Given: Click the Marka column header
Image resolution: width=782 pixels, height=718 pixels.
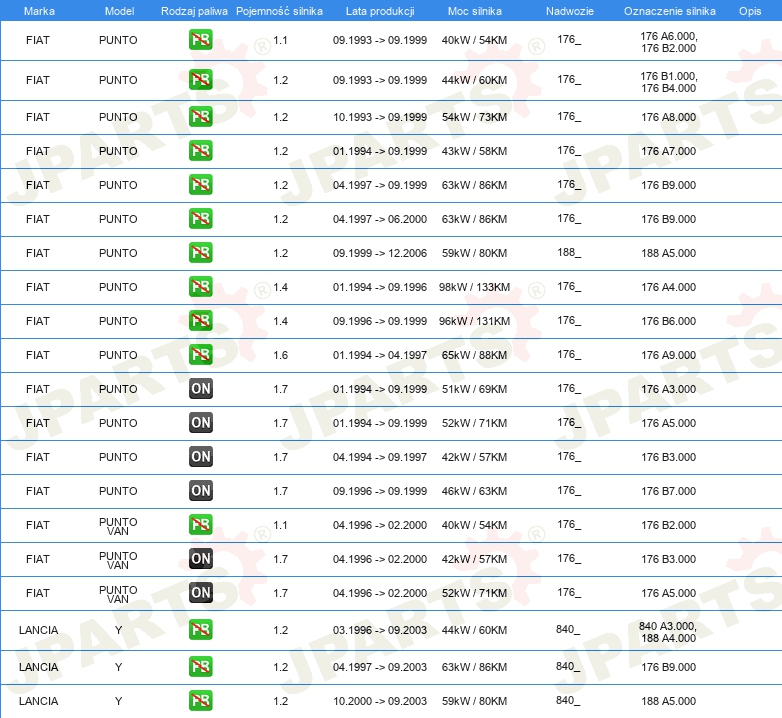Looking at the screenshot, I should tap(39, 11).
